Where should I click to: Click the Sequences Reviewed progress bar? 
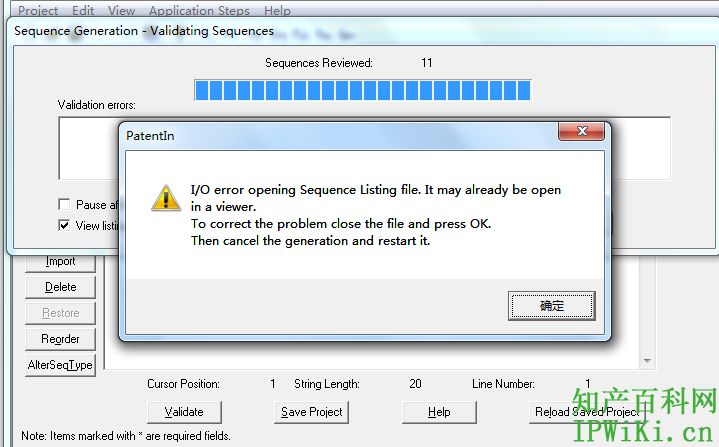click(363, 90)
